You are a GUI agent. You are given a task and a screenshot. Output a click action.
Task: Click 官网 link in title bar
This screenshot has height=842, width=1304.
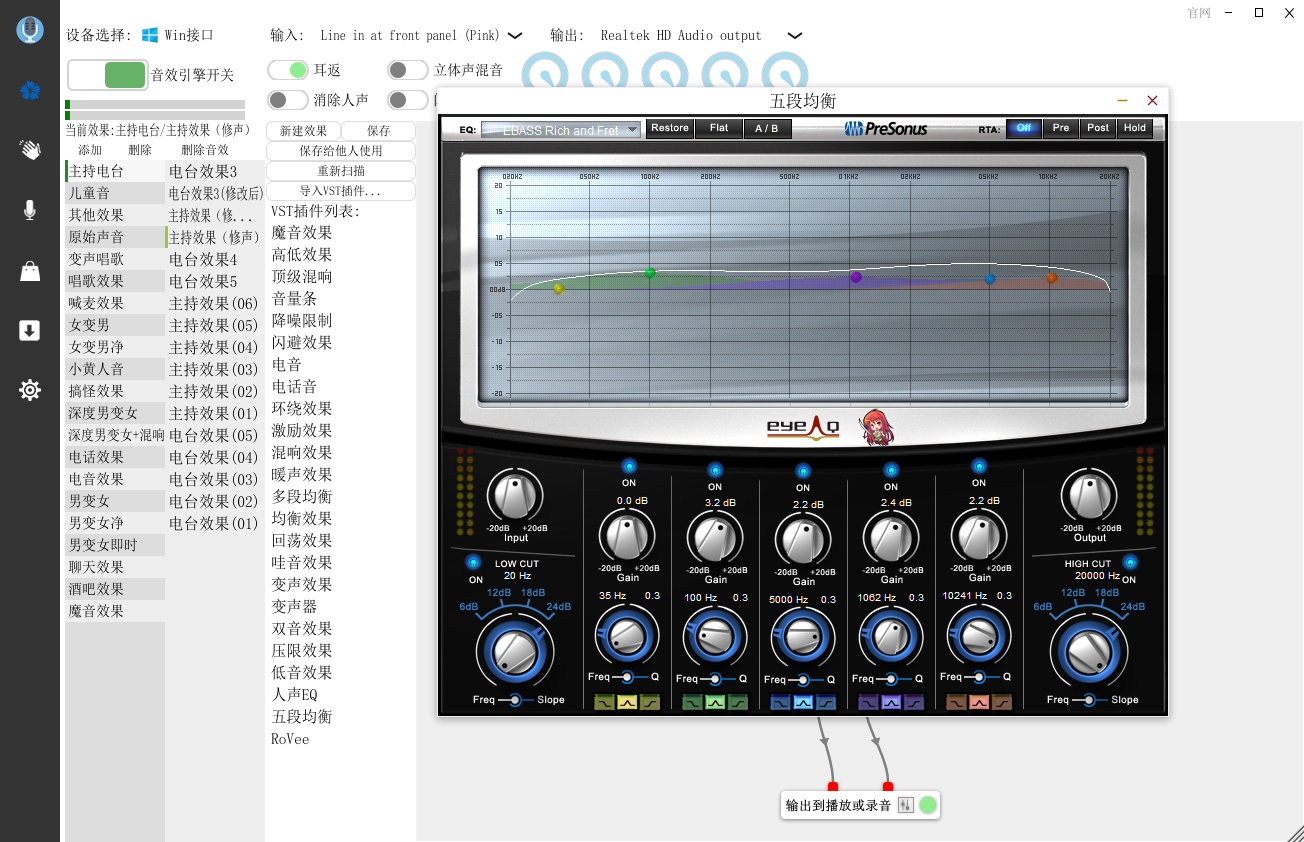pos(1199,13)
